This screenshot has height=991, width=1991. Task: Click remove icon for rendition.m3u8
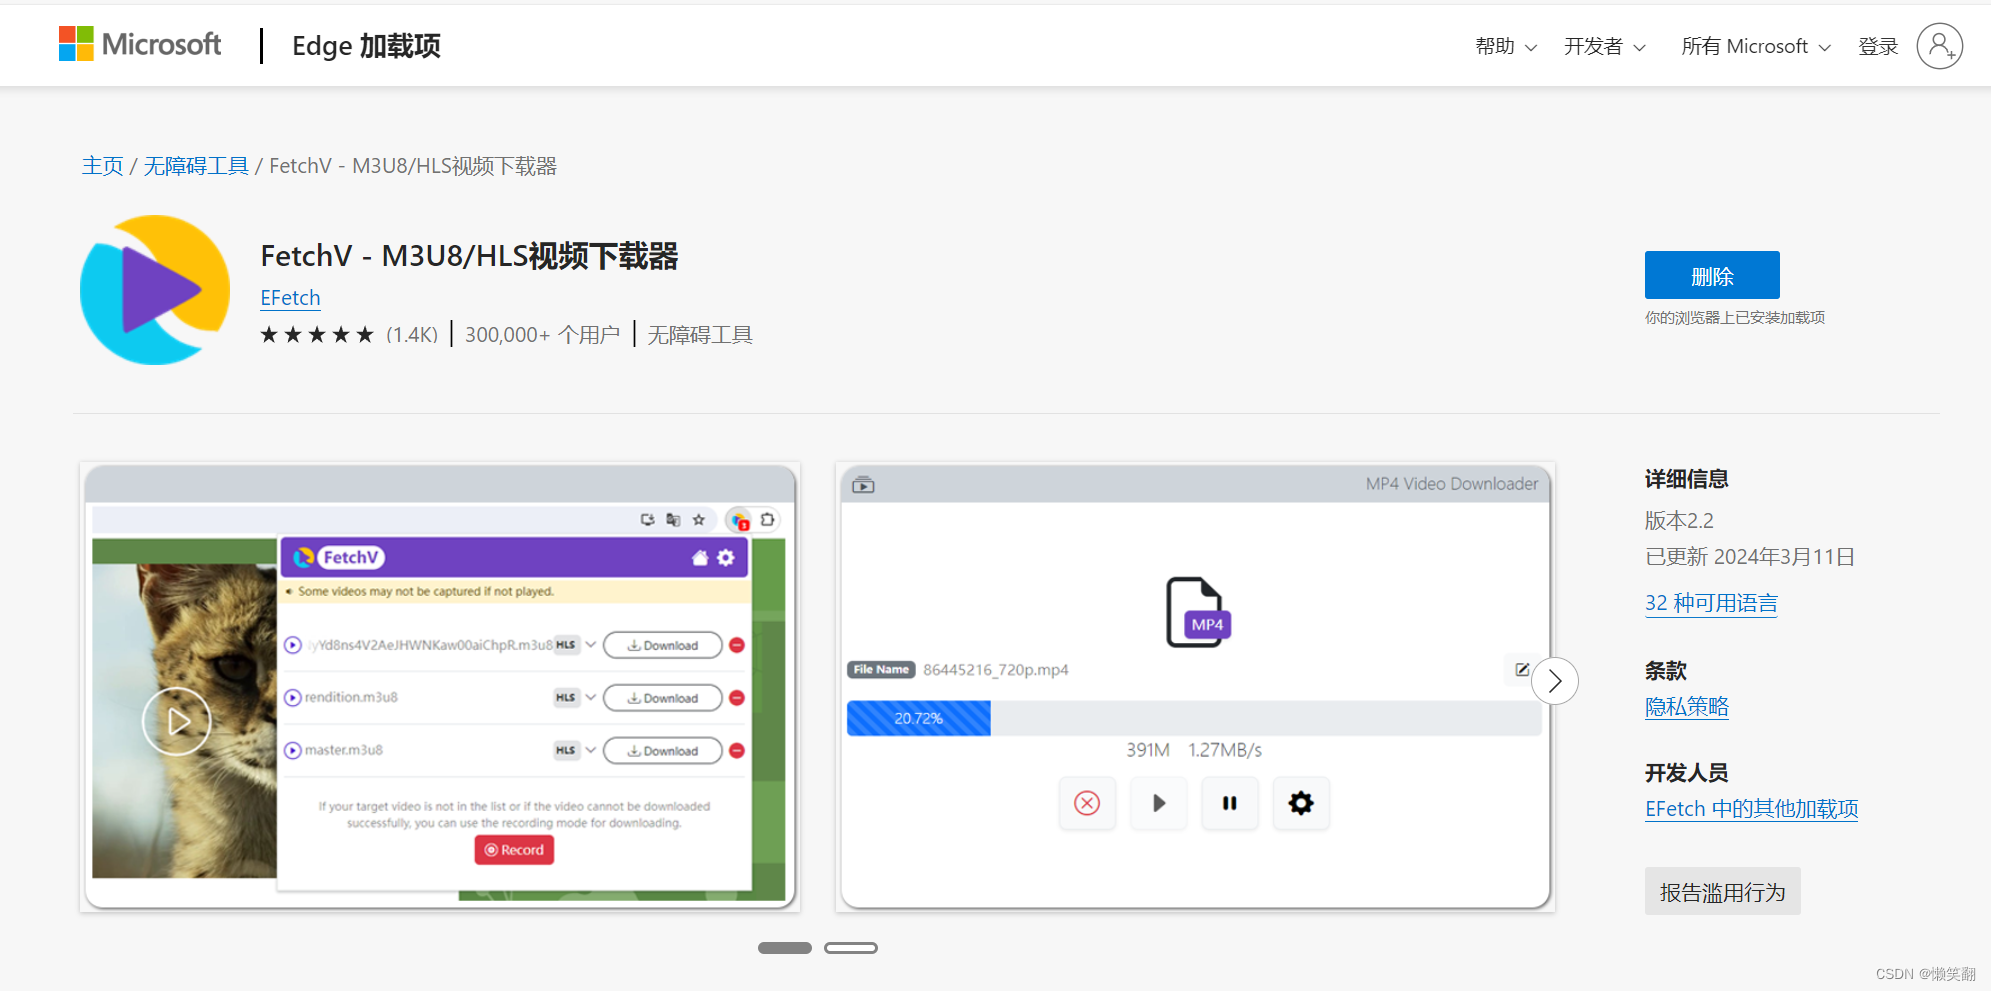tap(737, 698)
